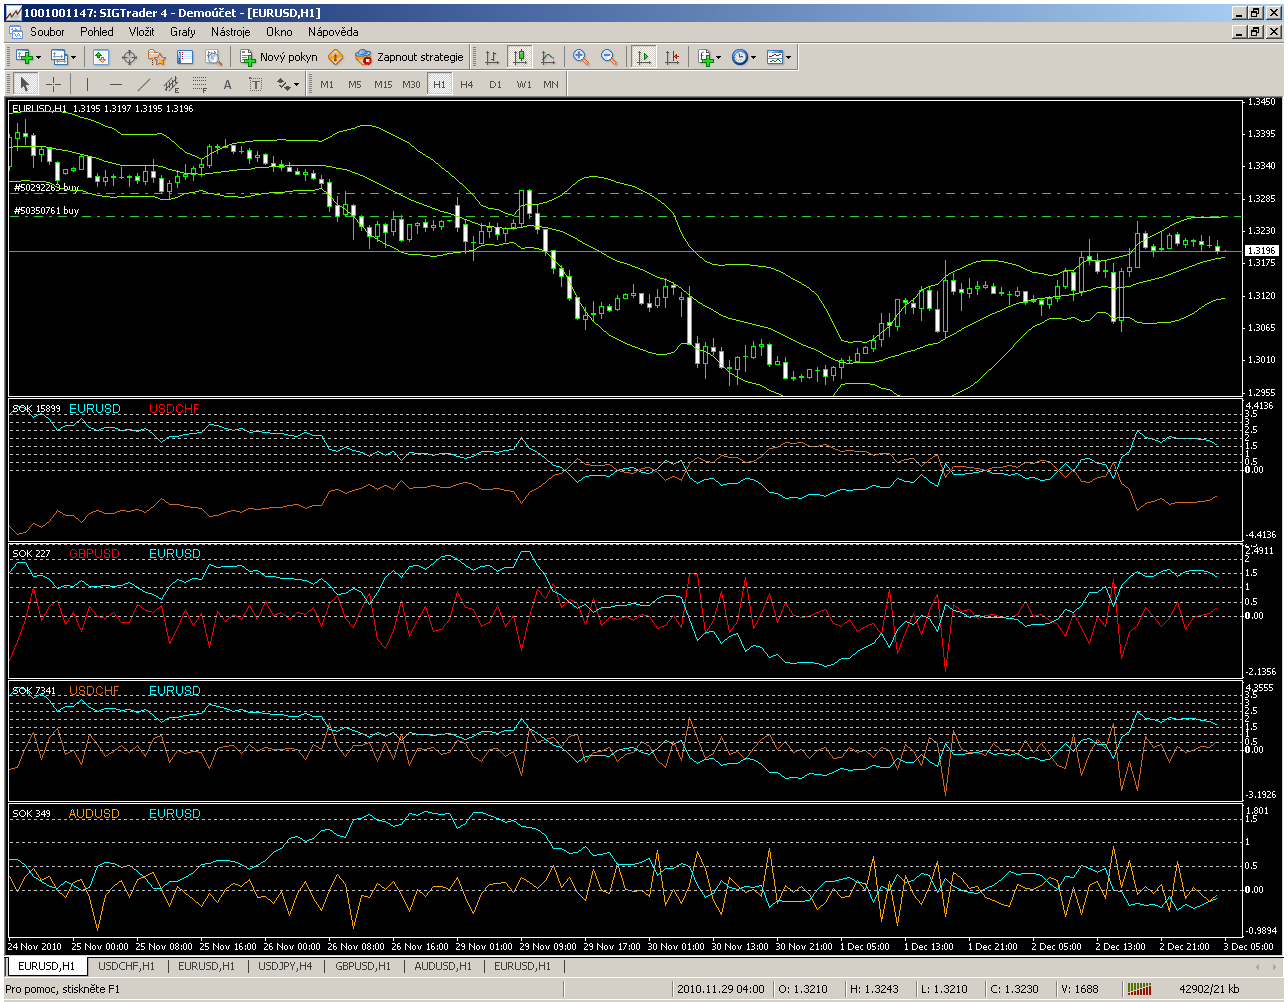
Task: Select the equidistant channel tool
Action: [x=171, y=85]
